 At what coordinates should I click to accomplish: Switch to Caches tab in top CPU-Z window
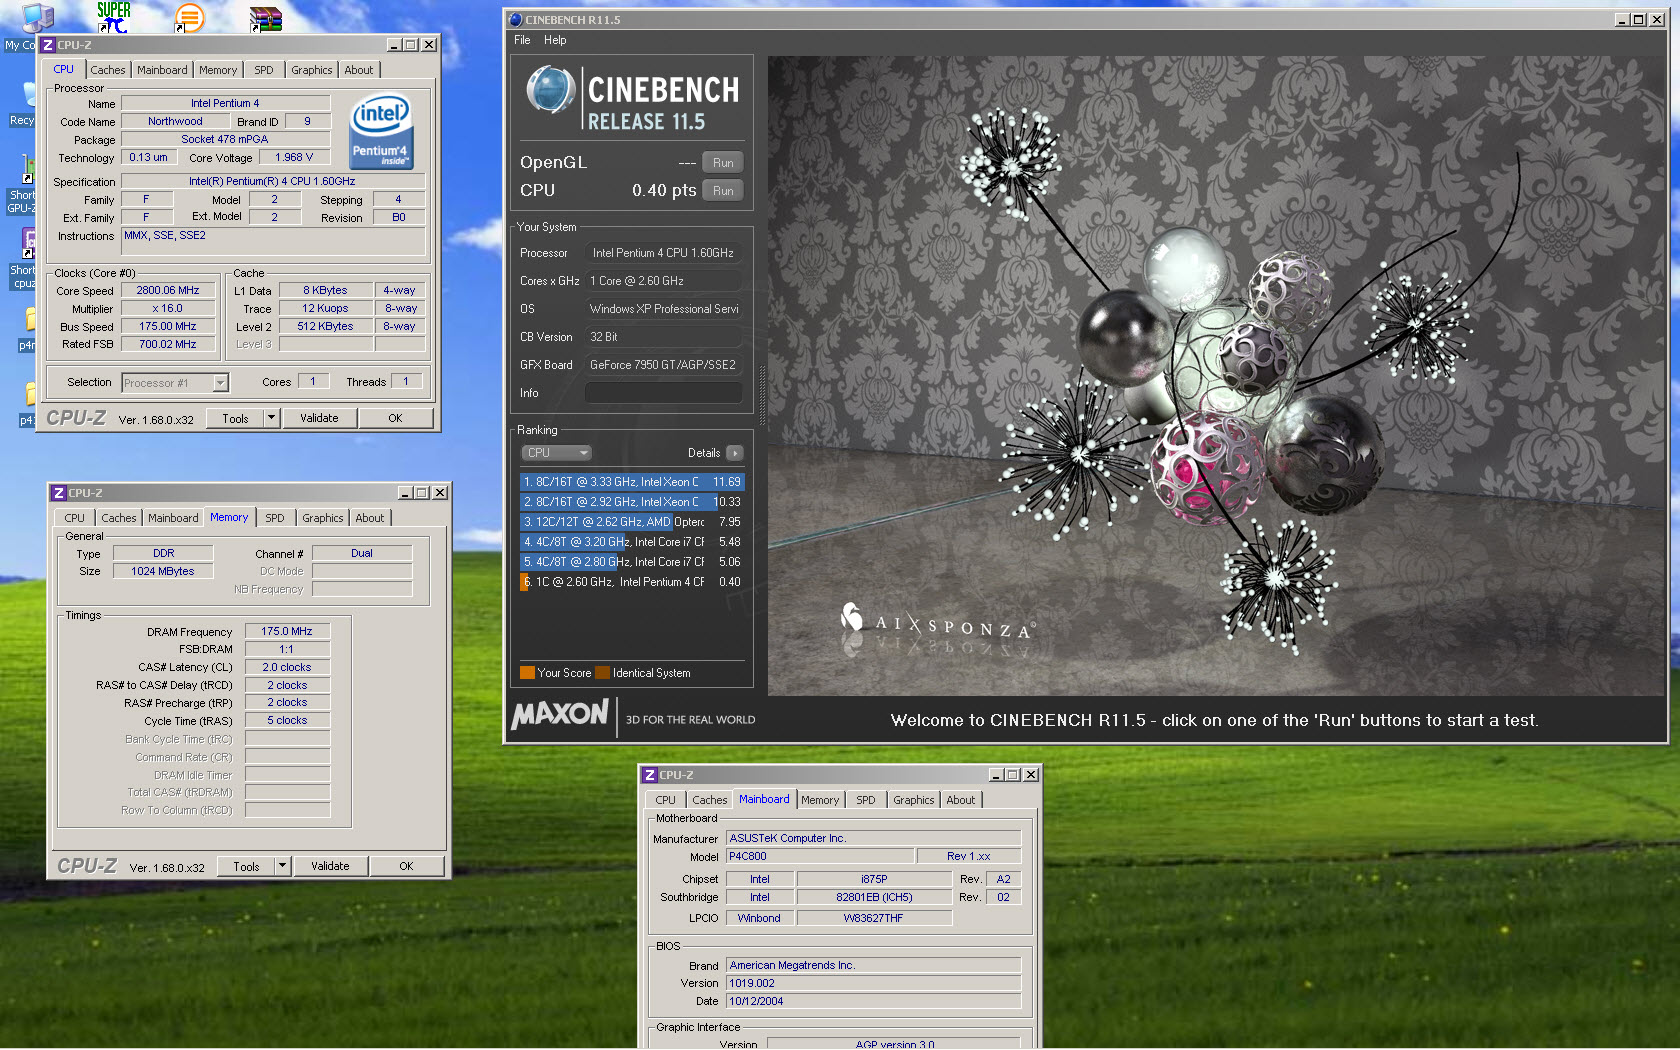point(108,70)
